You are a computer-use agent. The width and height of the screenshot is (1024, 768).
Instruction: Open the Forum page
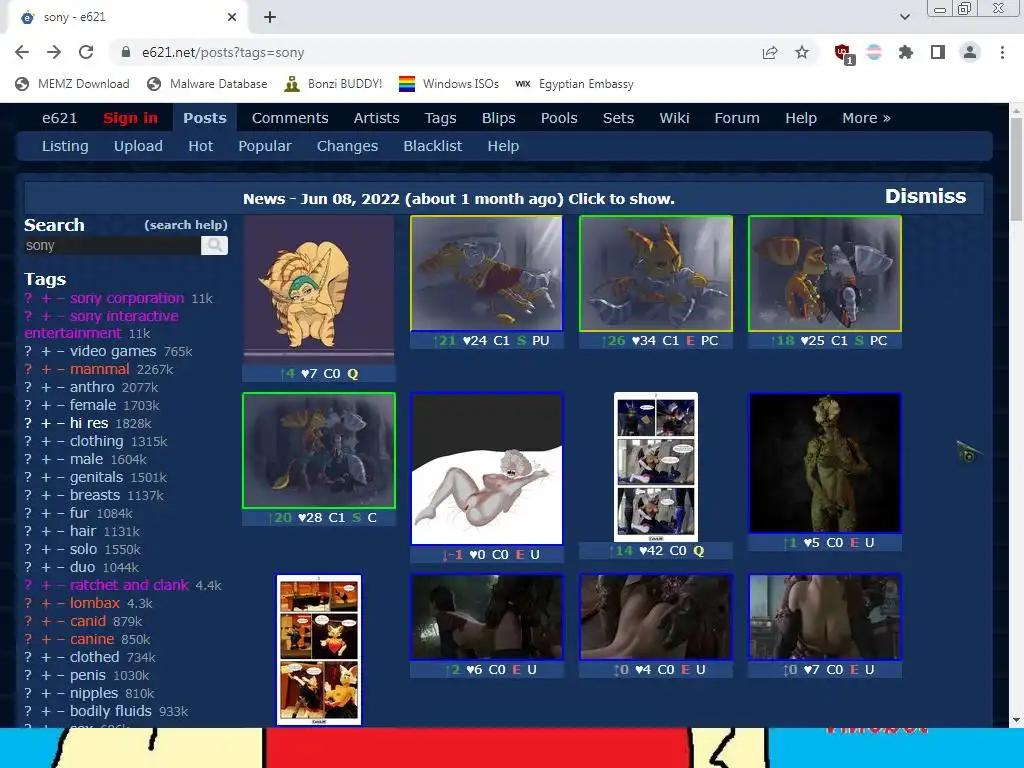click(737, 118)
